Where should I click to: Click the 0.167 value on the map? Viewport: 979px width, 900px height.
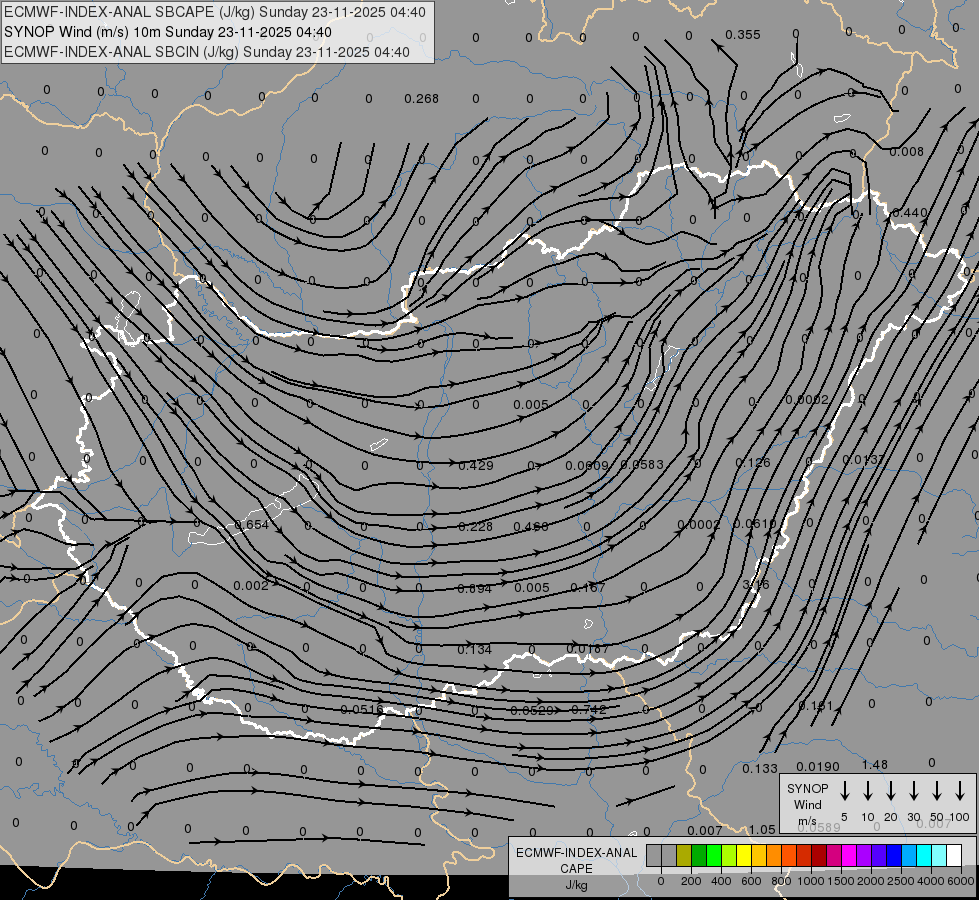click(x=588, y=588)
